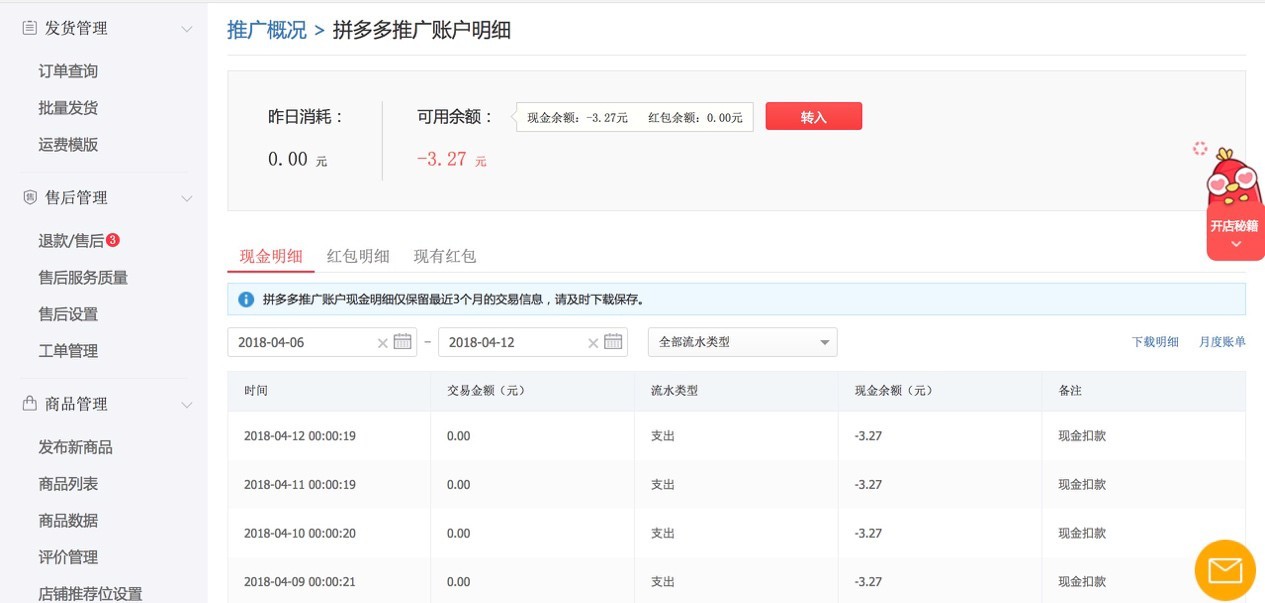Collapse the 售后管理 menu chevron
The image size is (1265, 603).
[x=186, y=199]
